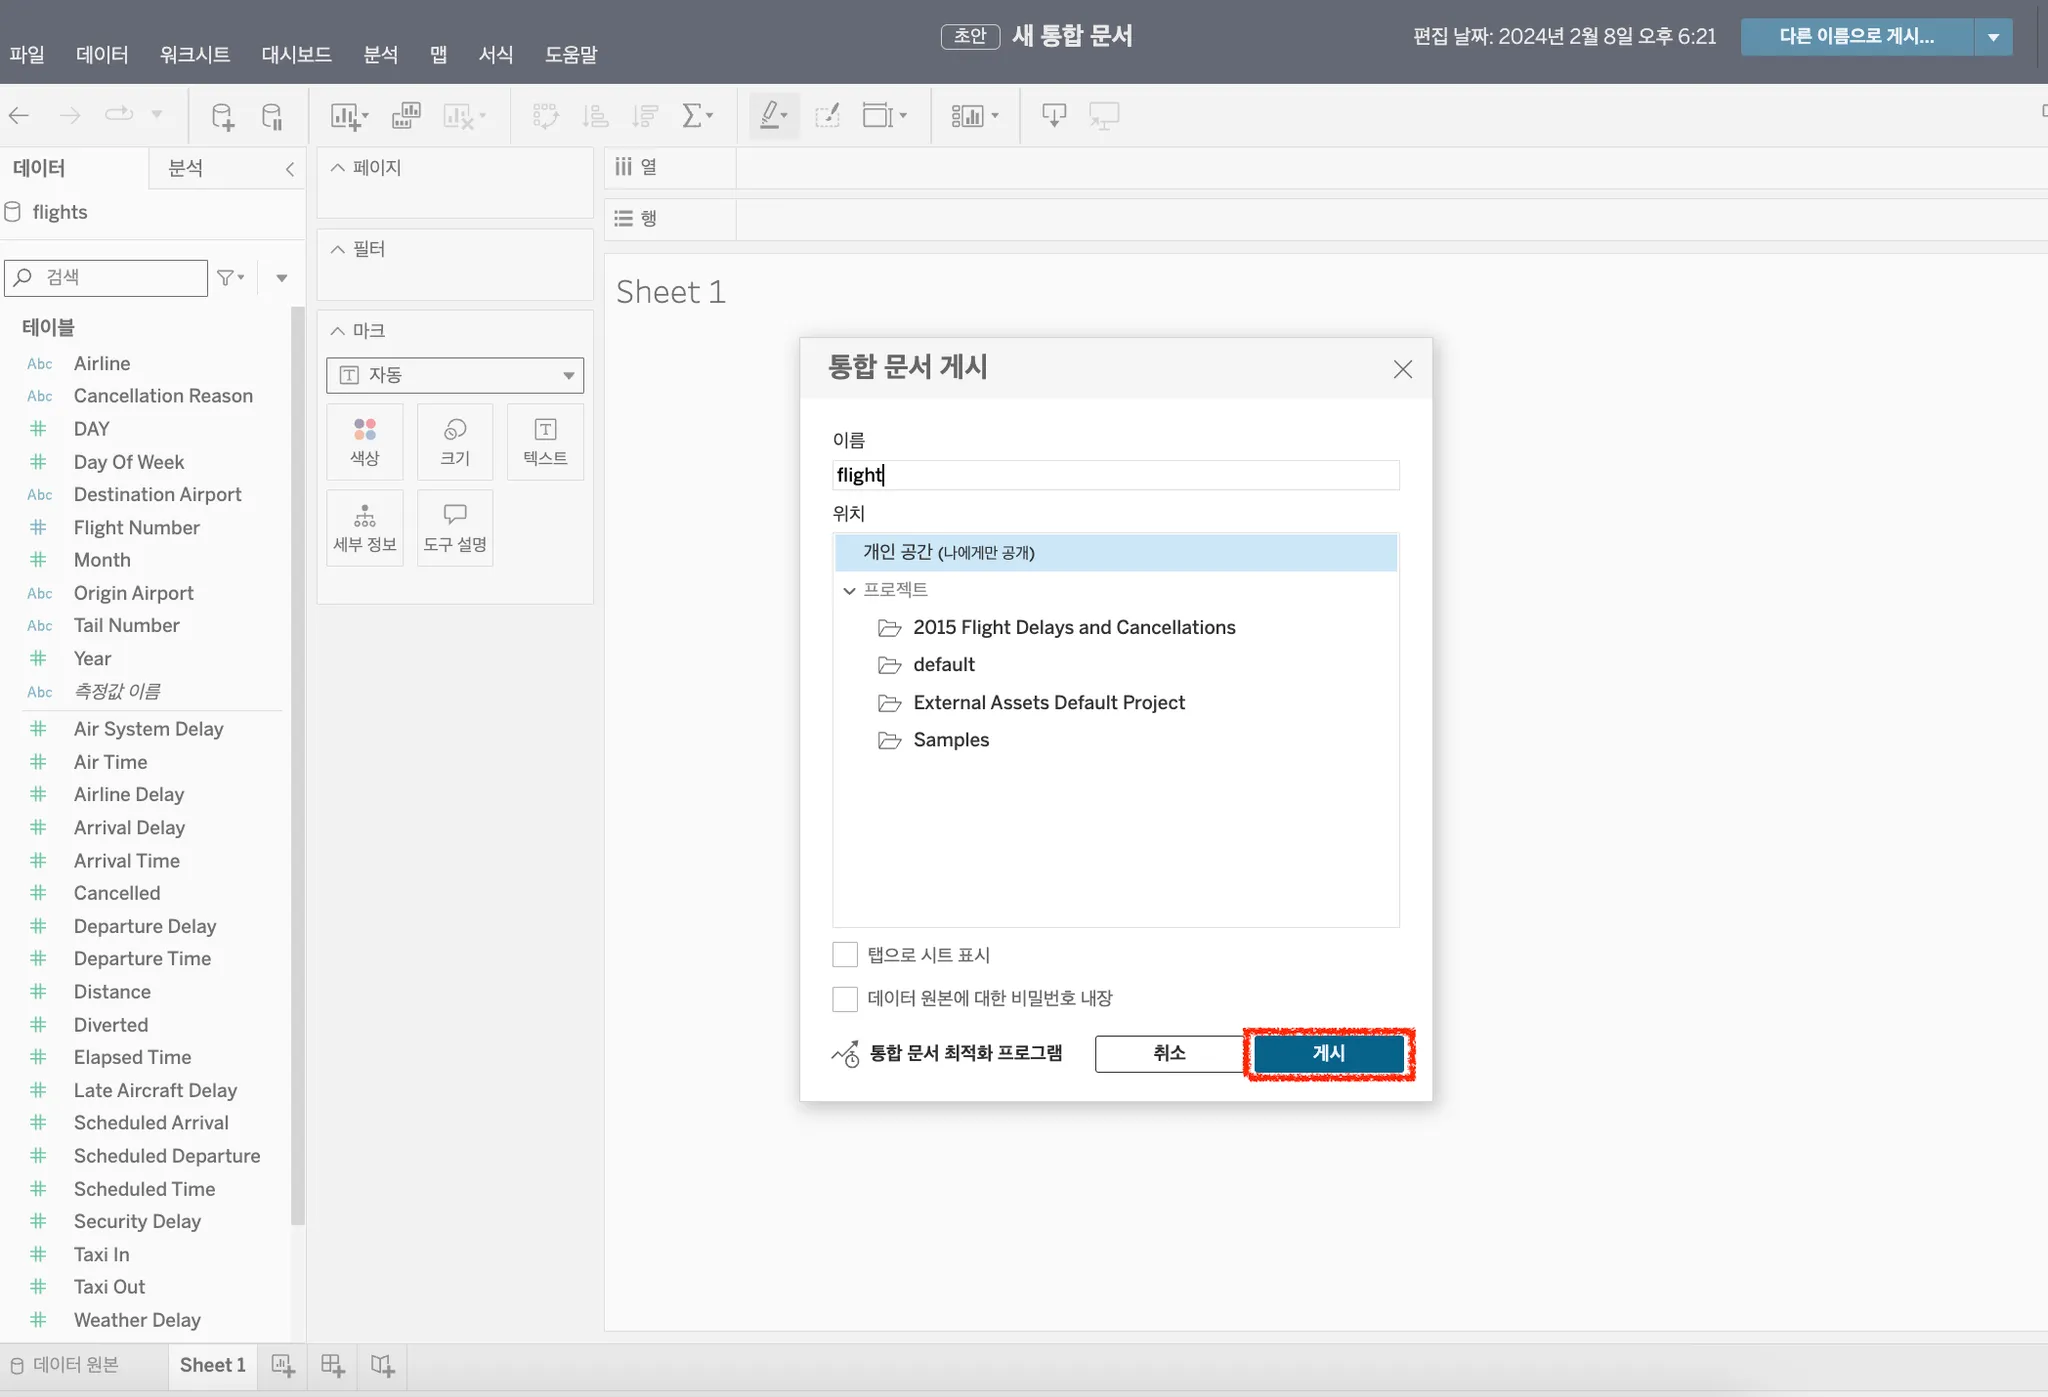Enable 탭으로 시트 표시 checkbox

pos(845,955)
